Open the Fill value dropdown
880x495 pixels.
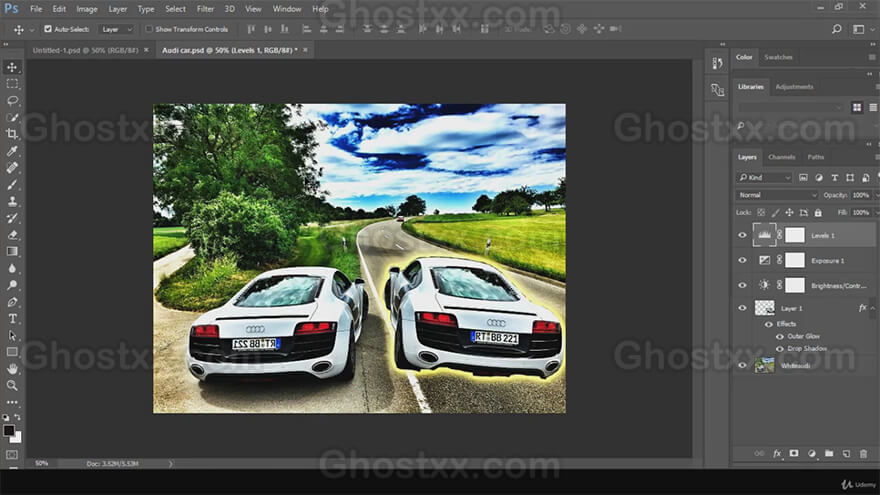876,213
